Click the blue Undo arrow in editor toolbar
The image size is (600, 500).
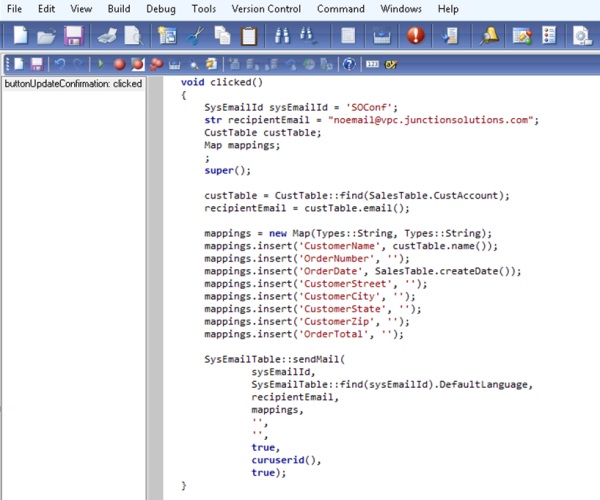(61, 64)
